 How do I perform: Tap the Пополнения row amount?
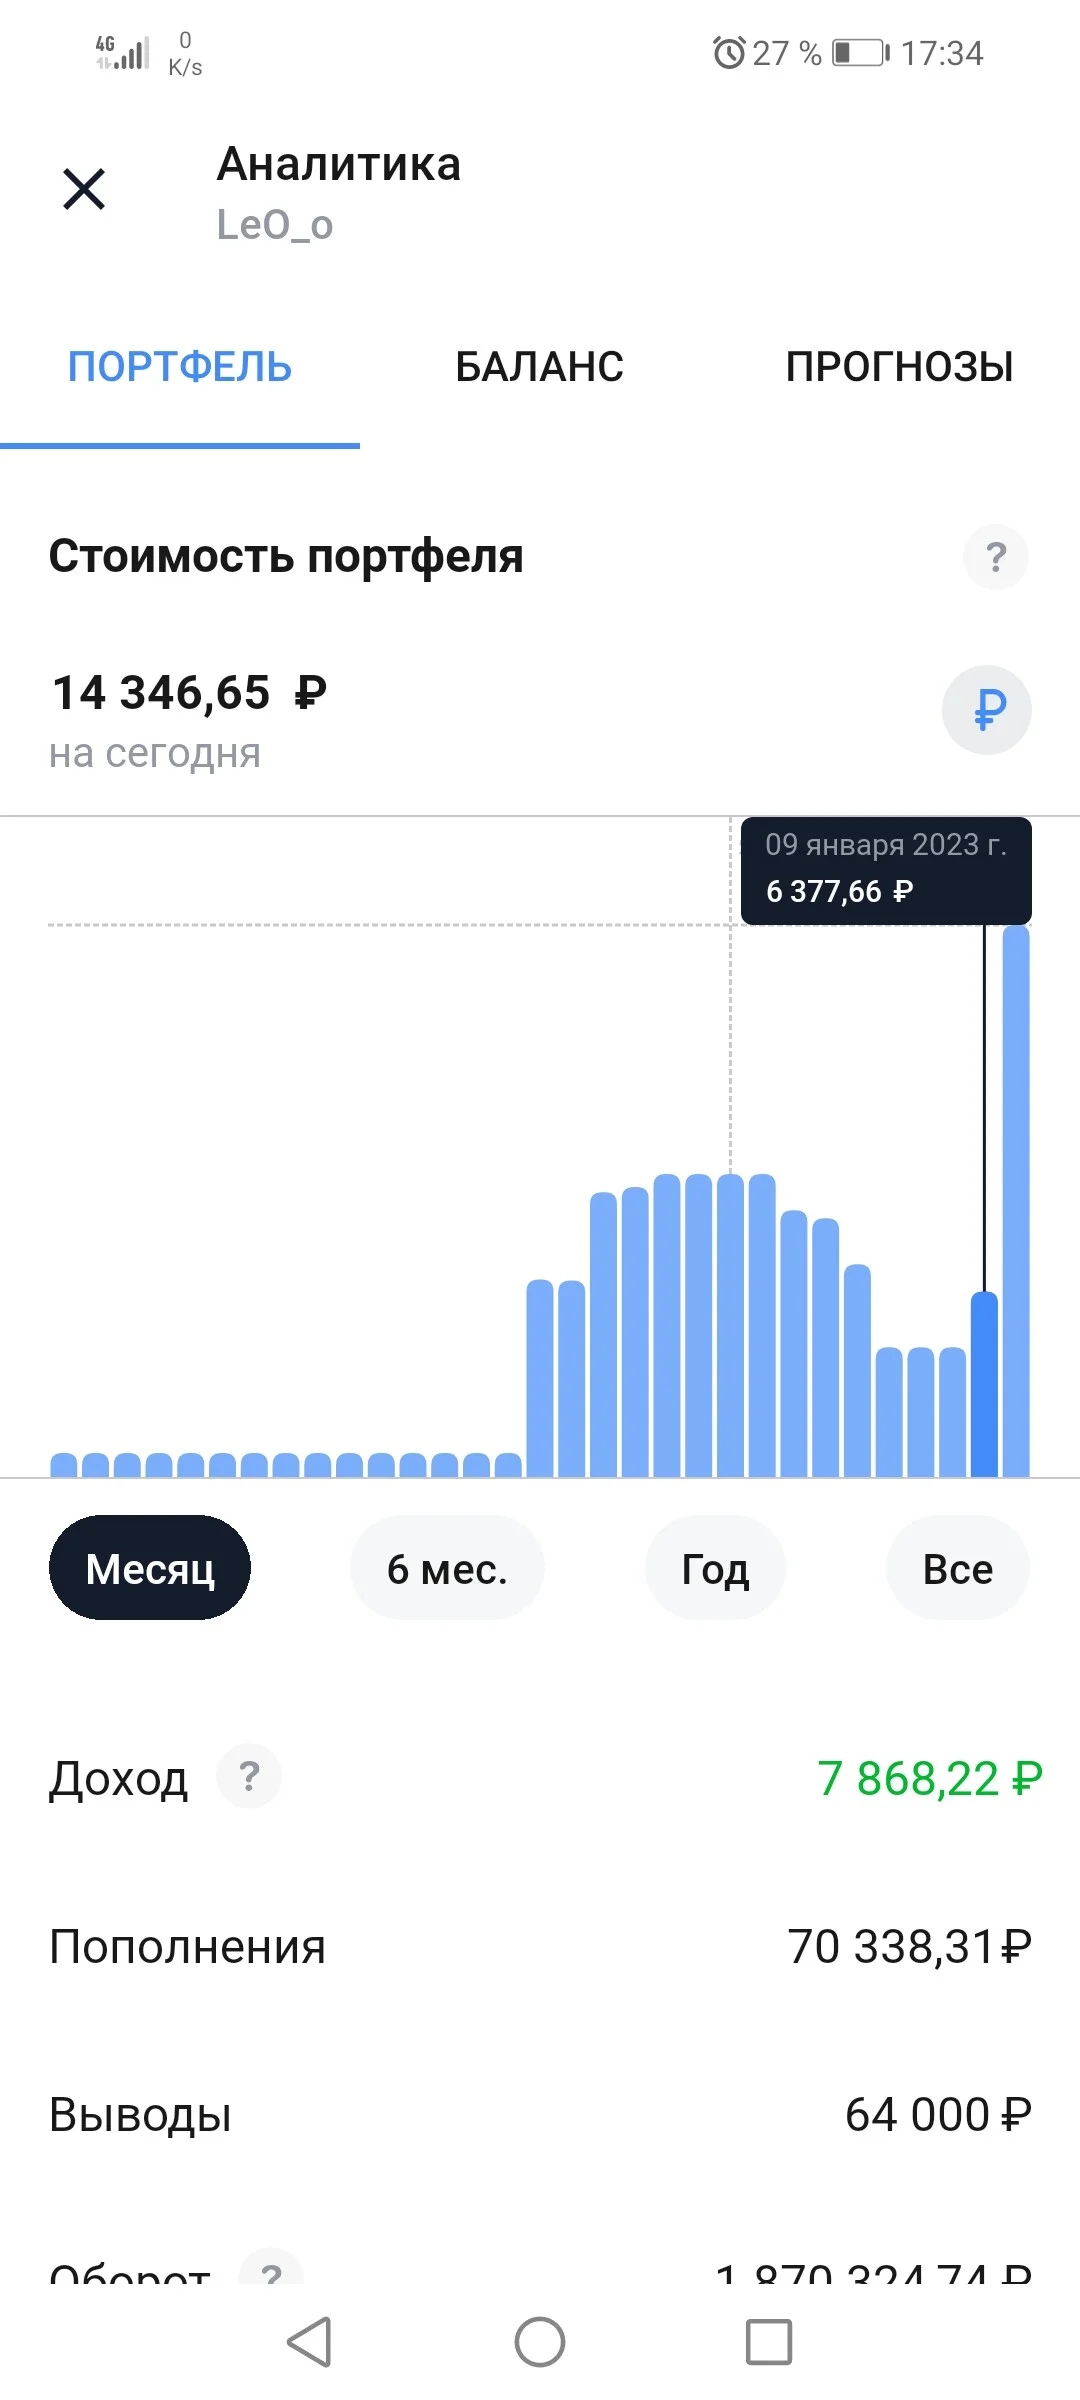(909, 1946)
